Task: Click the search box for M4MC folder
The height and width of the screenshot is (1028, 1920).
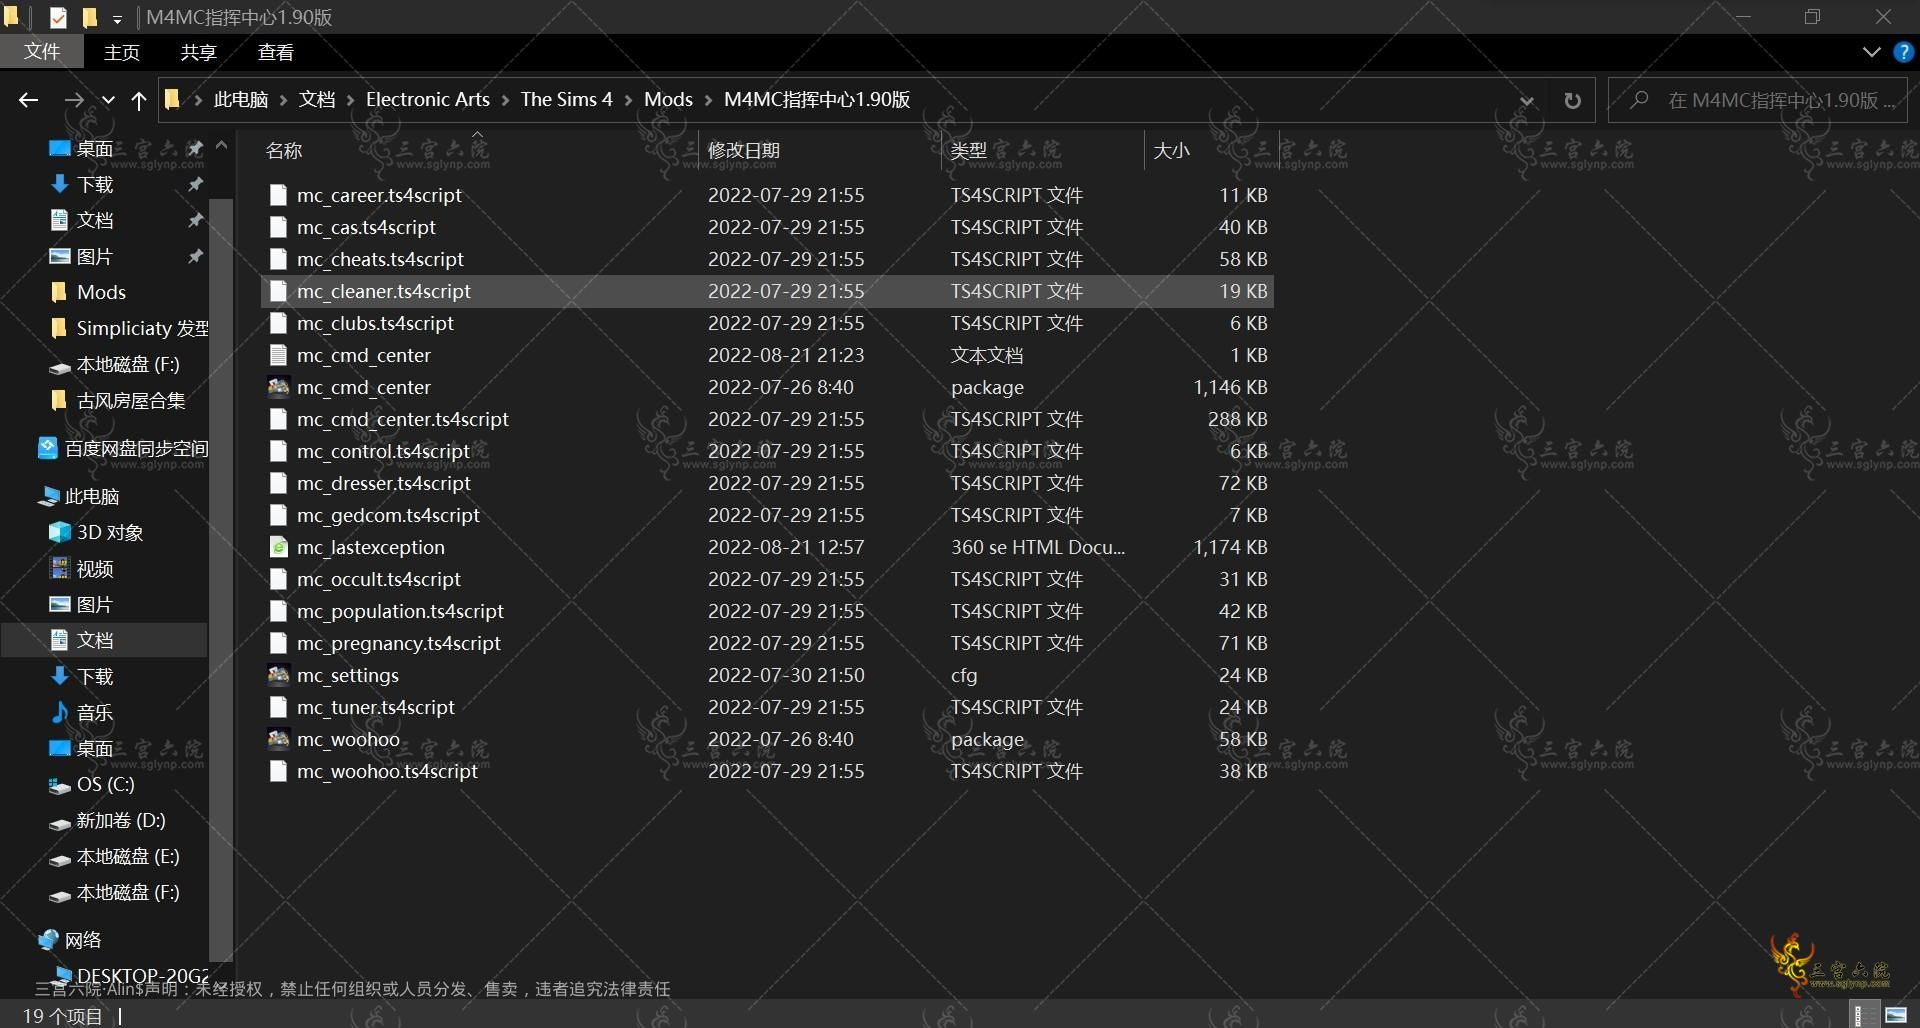Action: click(1758, 100)
